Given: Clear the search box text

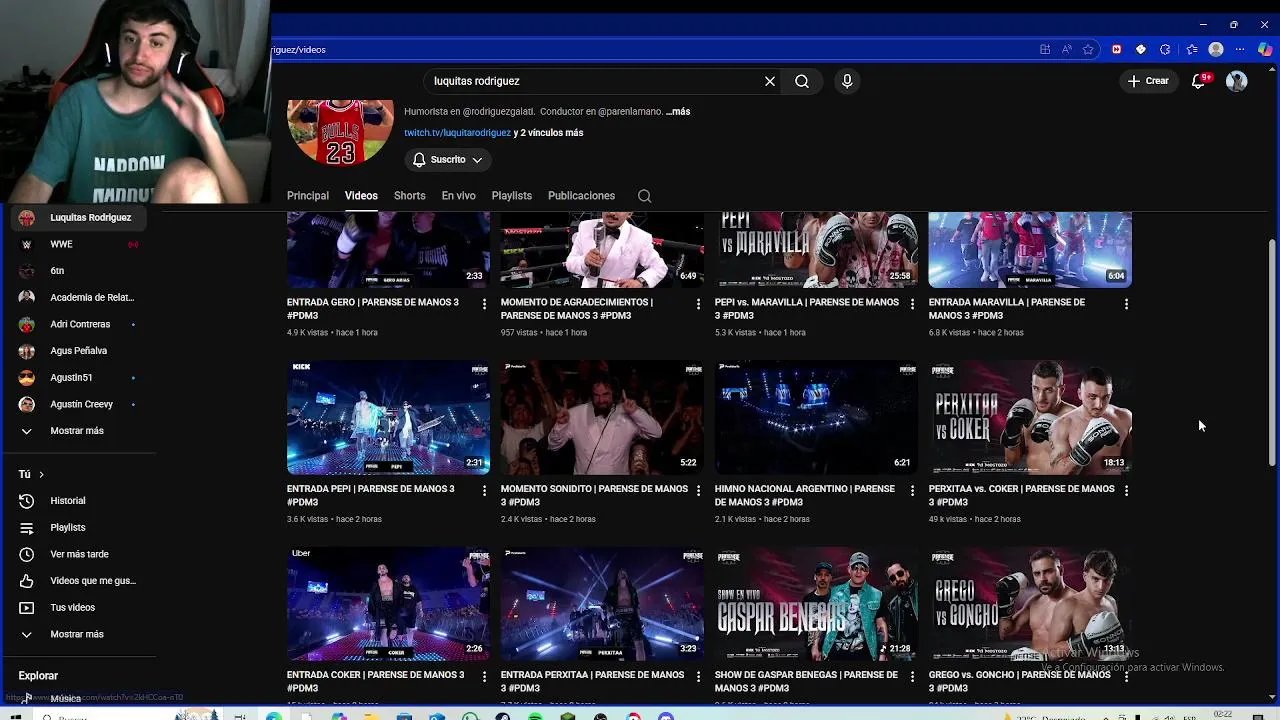Looking at the screenshot, I should coord(770,81).
